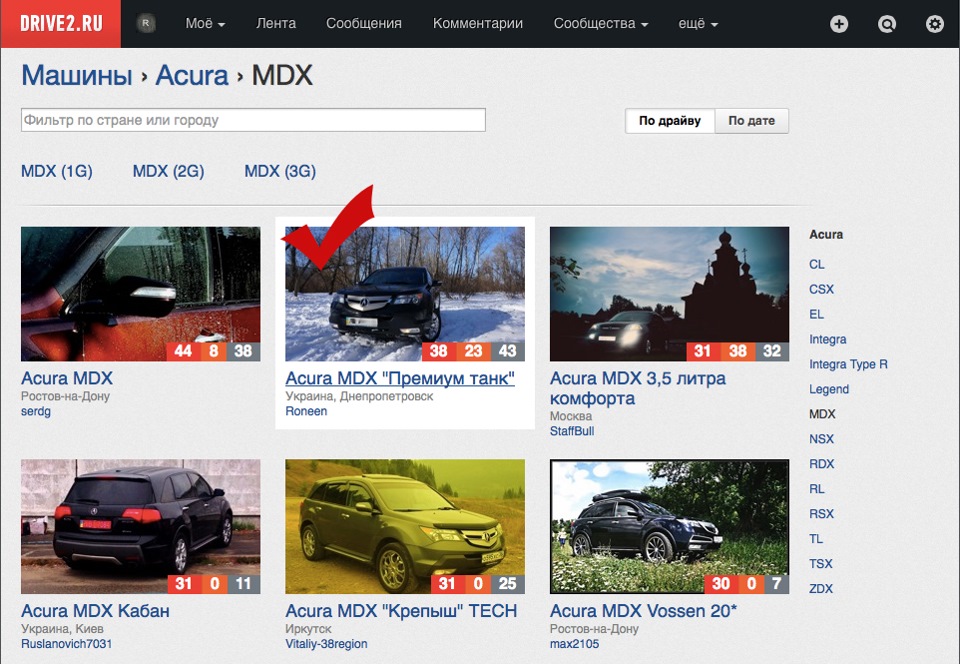Select Integra in Acura model list
The width and height of the screenshot is (960, 664).
[x=828, y=339]
